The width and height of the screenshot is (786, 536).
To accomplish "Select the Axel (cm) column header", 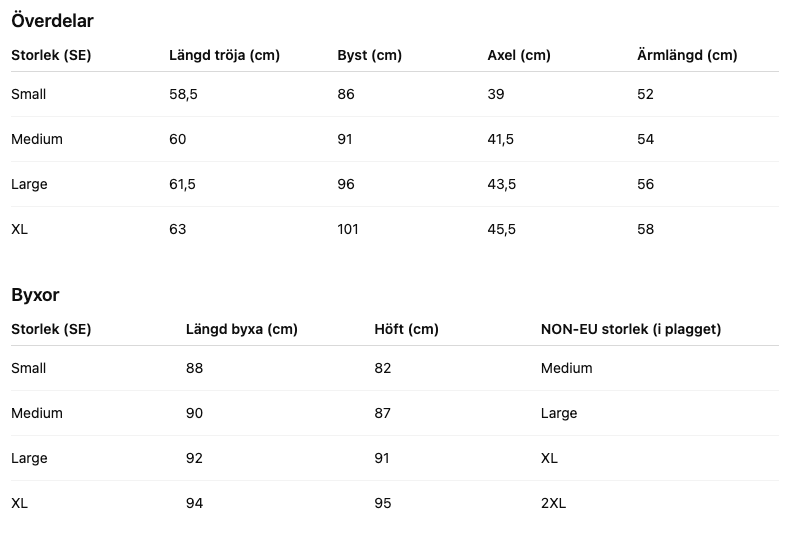I will (518, 55).
